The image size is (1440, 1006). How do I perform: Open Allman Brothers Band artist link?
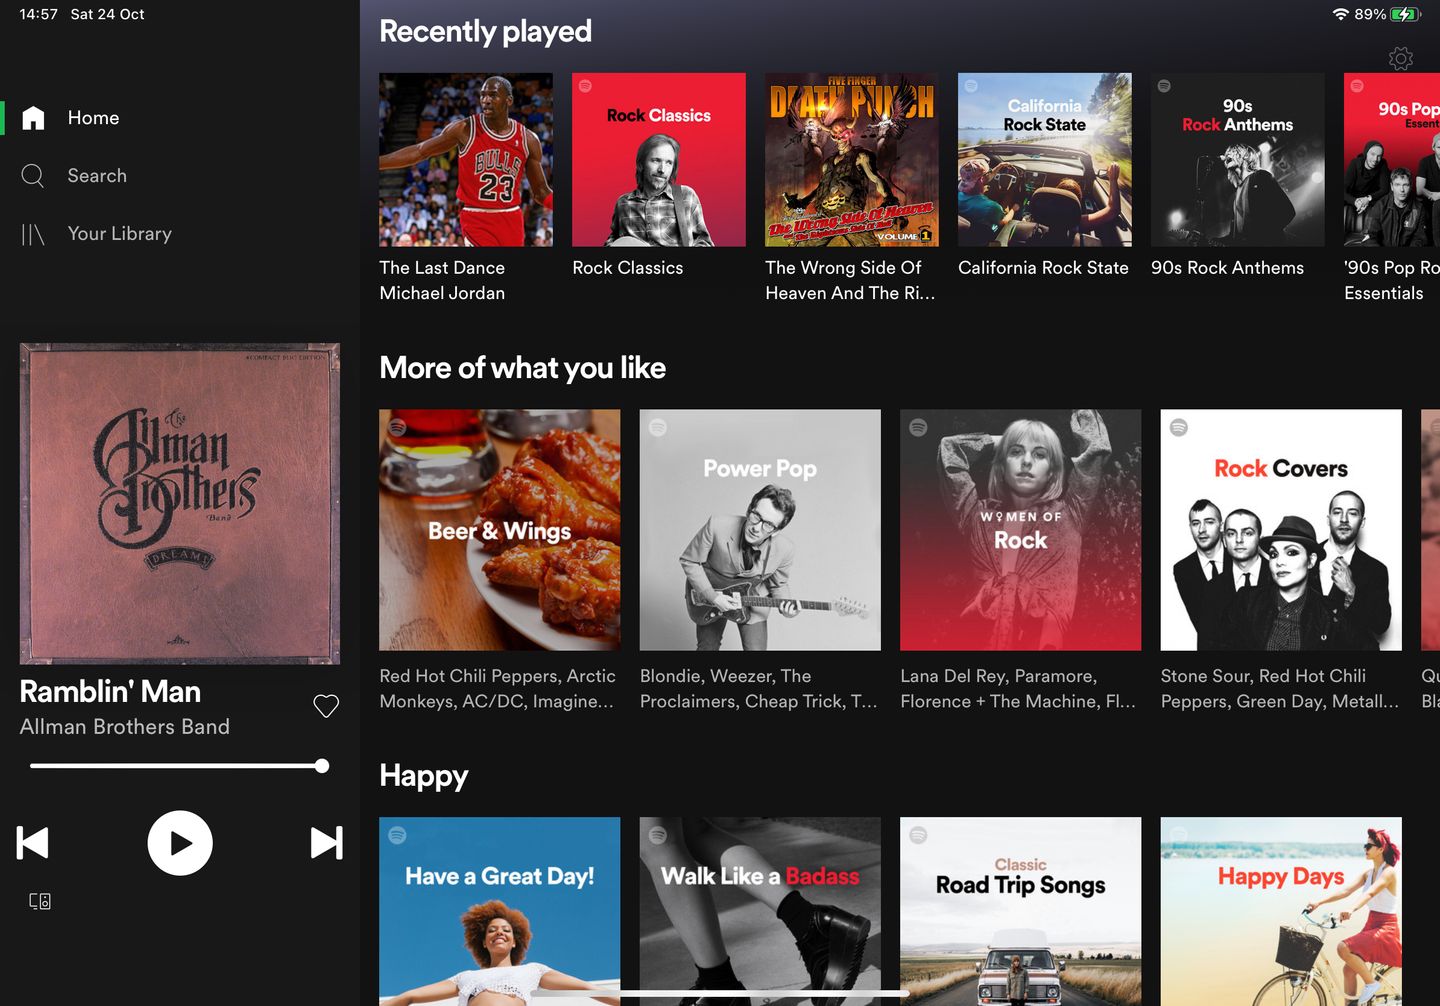pyautogui.click(x=125, y=727)
